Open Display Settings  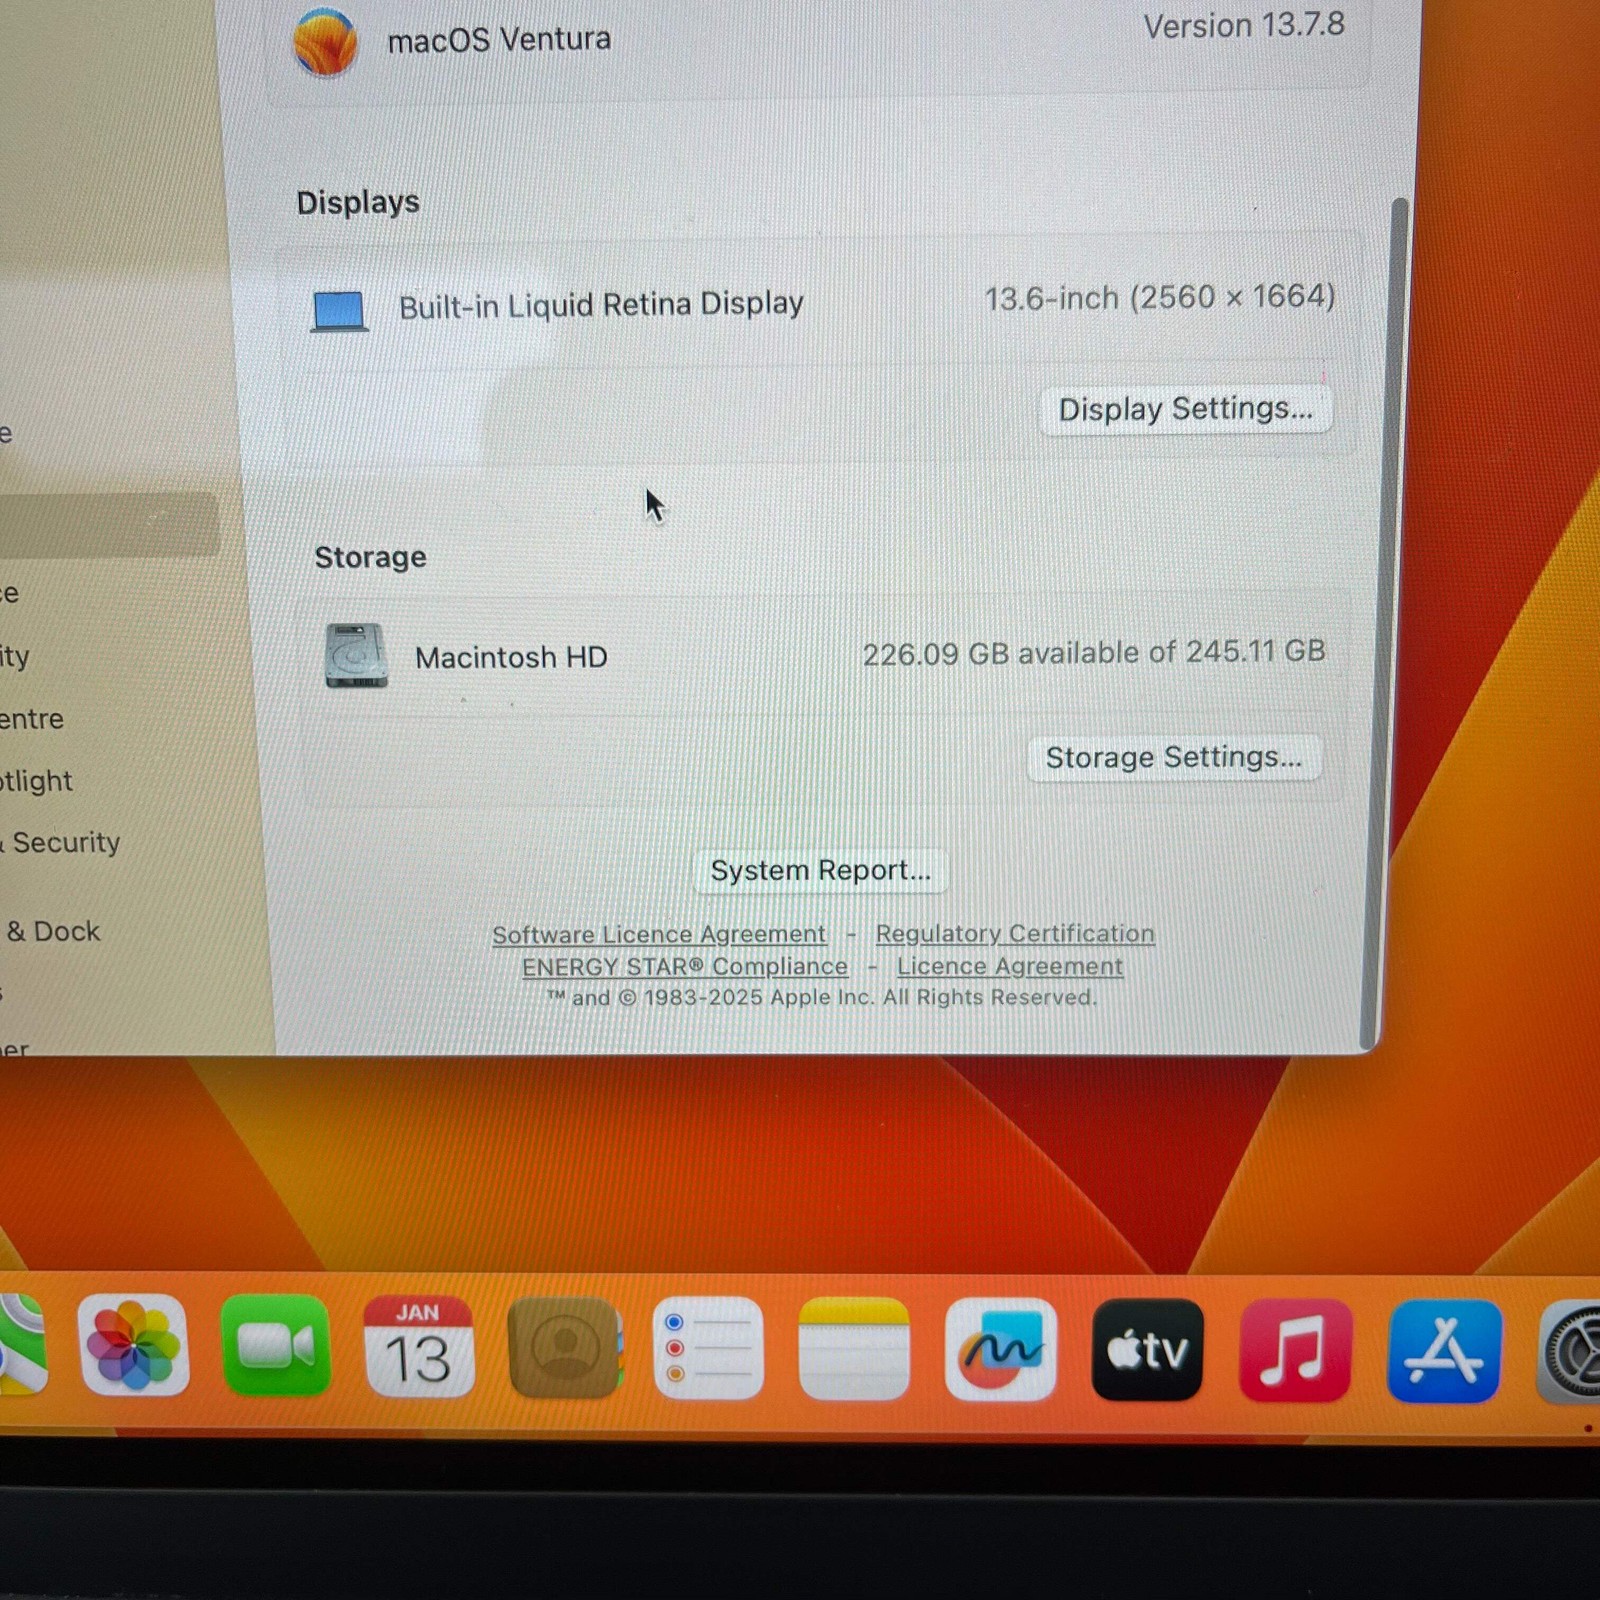click(1185, 409)
